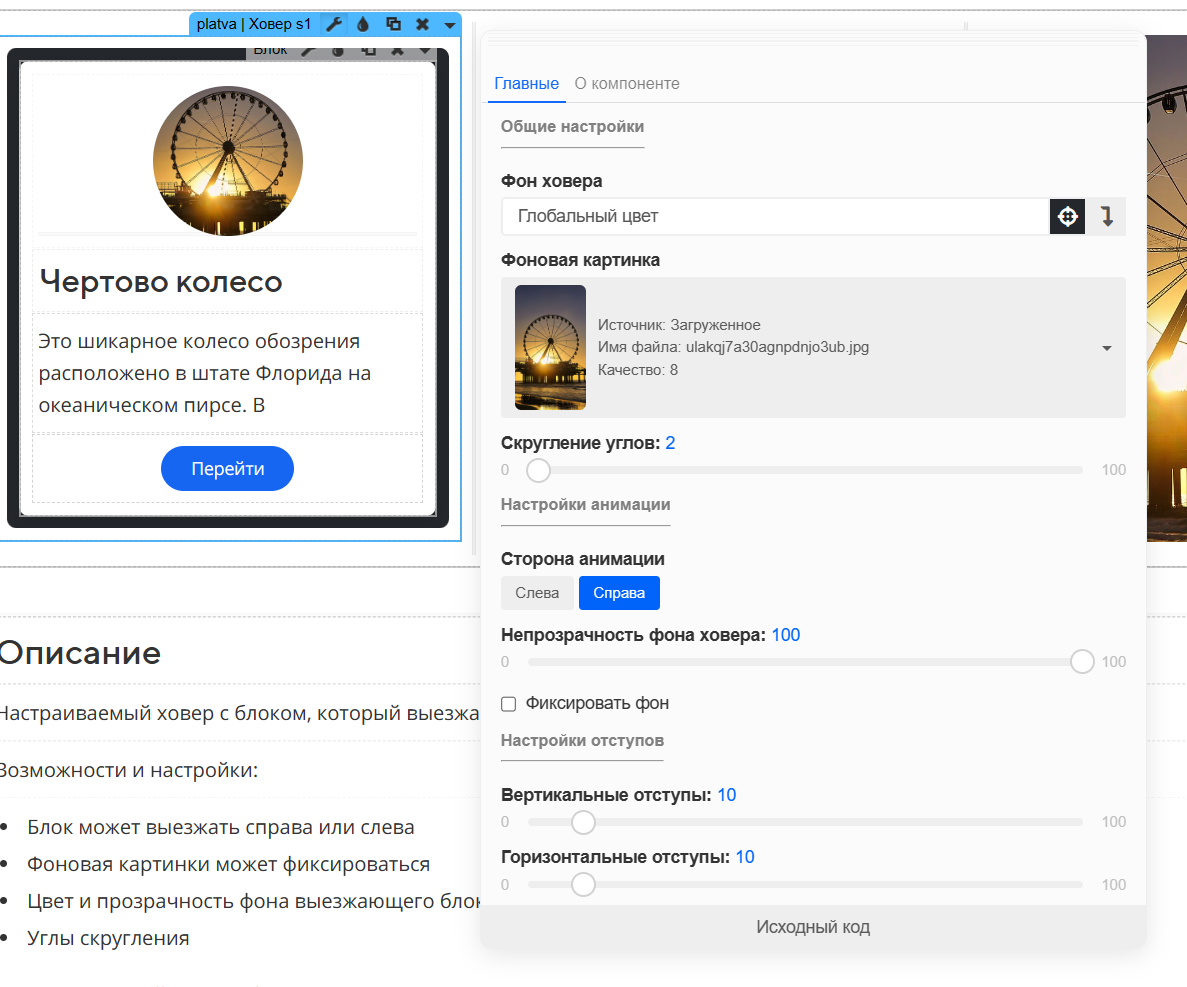The width and height of the screenshot is (1187, 987).
Task: Click the "platva | Ховер s1" component label
Action: point(254,24)
